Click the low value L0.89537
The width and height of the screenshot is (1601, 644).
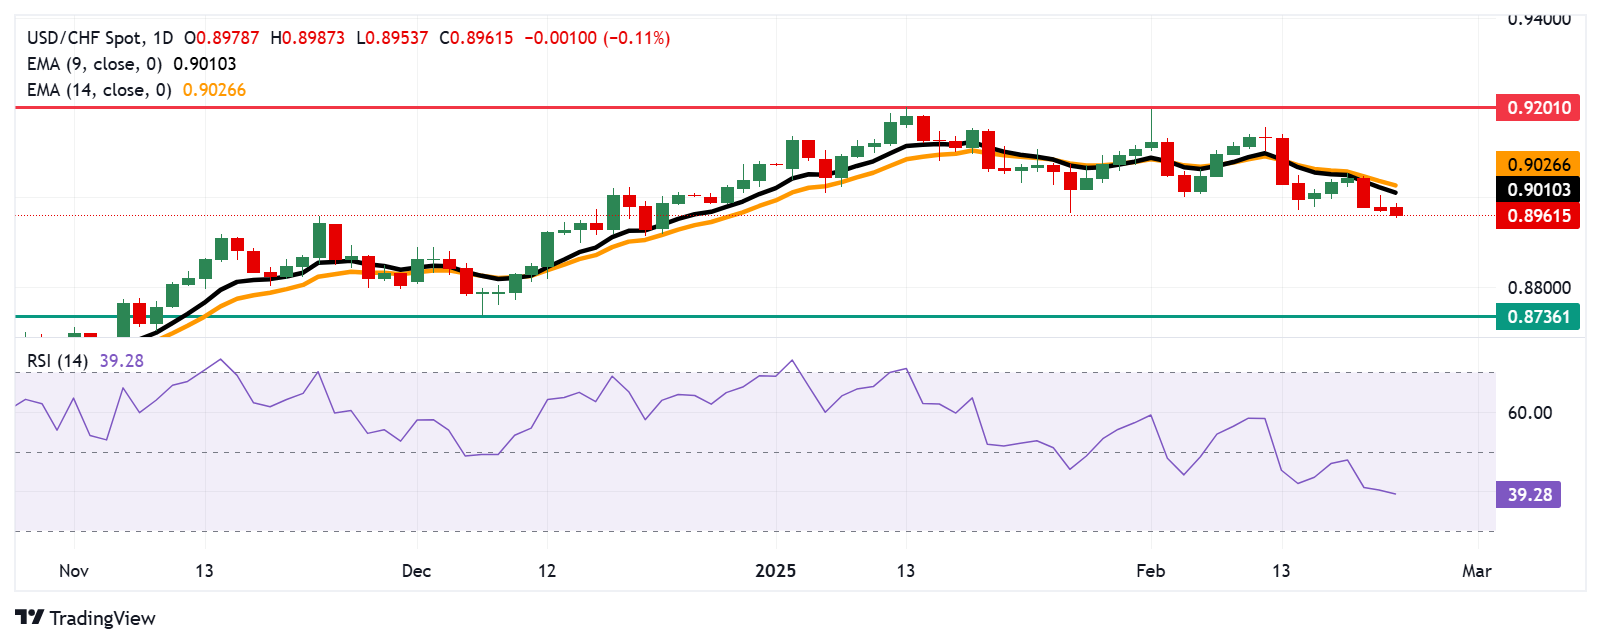392,38
